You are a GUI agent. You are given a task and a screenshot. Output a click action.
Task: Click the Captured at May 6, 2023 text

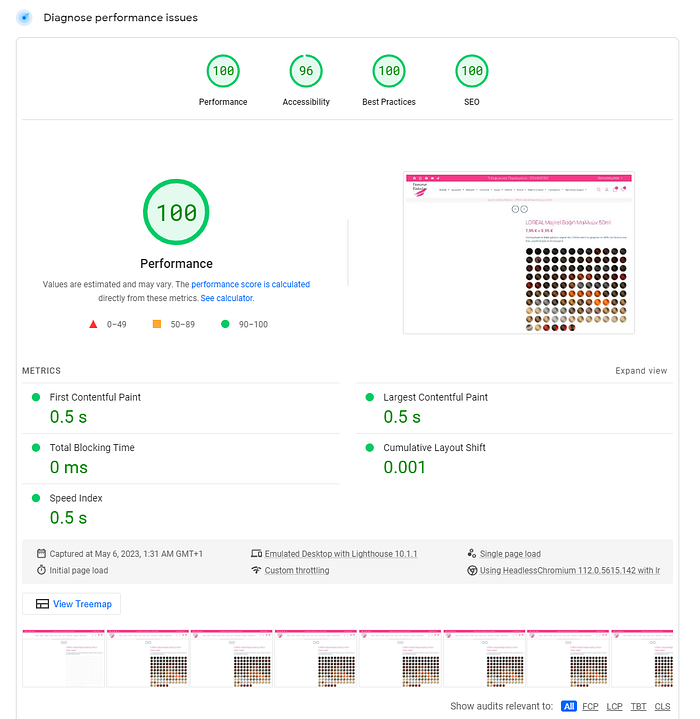pyautogui.click(x=126, y=553)
